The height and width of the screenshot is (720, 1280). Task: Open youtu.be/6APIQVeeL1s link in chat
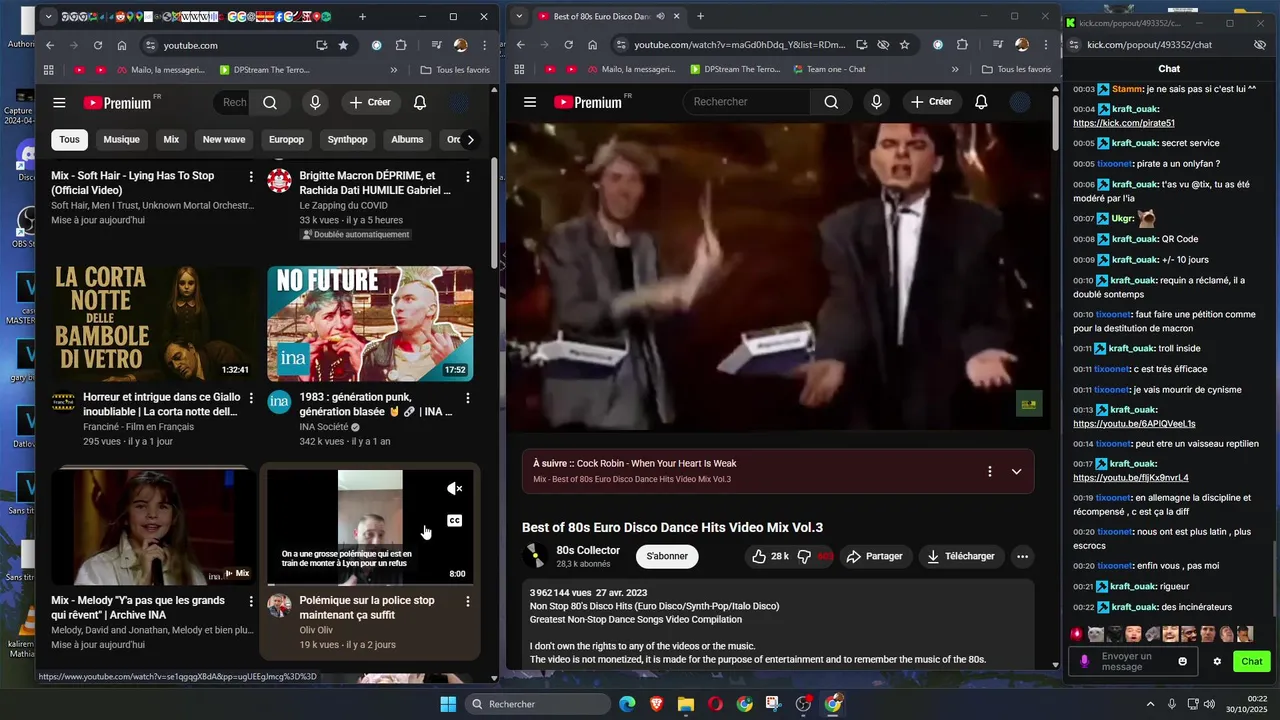pos(1134,424)
